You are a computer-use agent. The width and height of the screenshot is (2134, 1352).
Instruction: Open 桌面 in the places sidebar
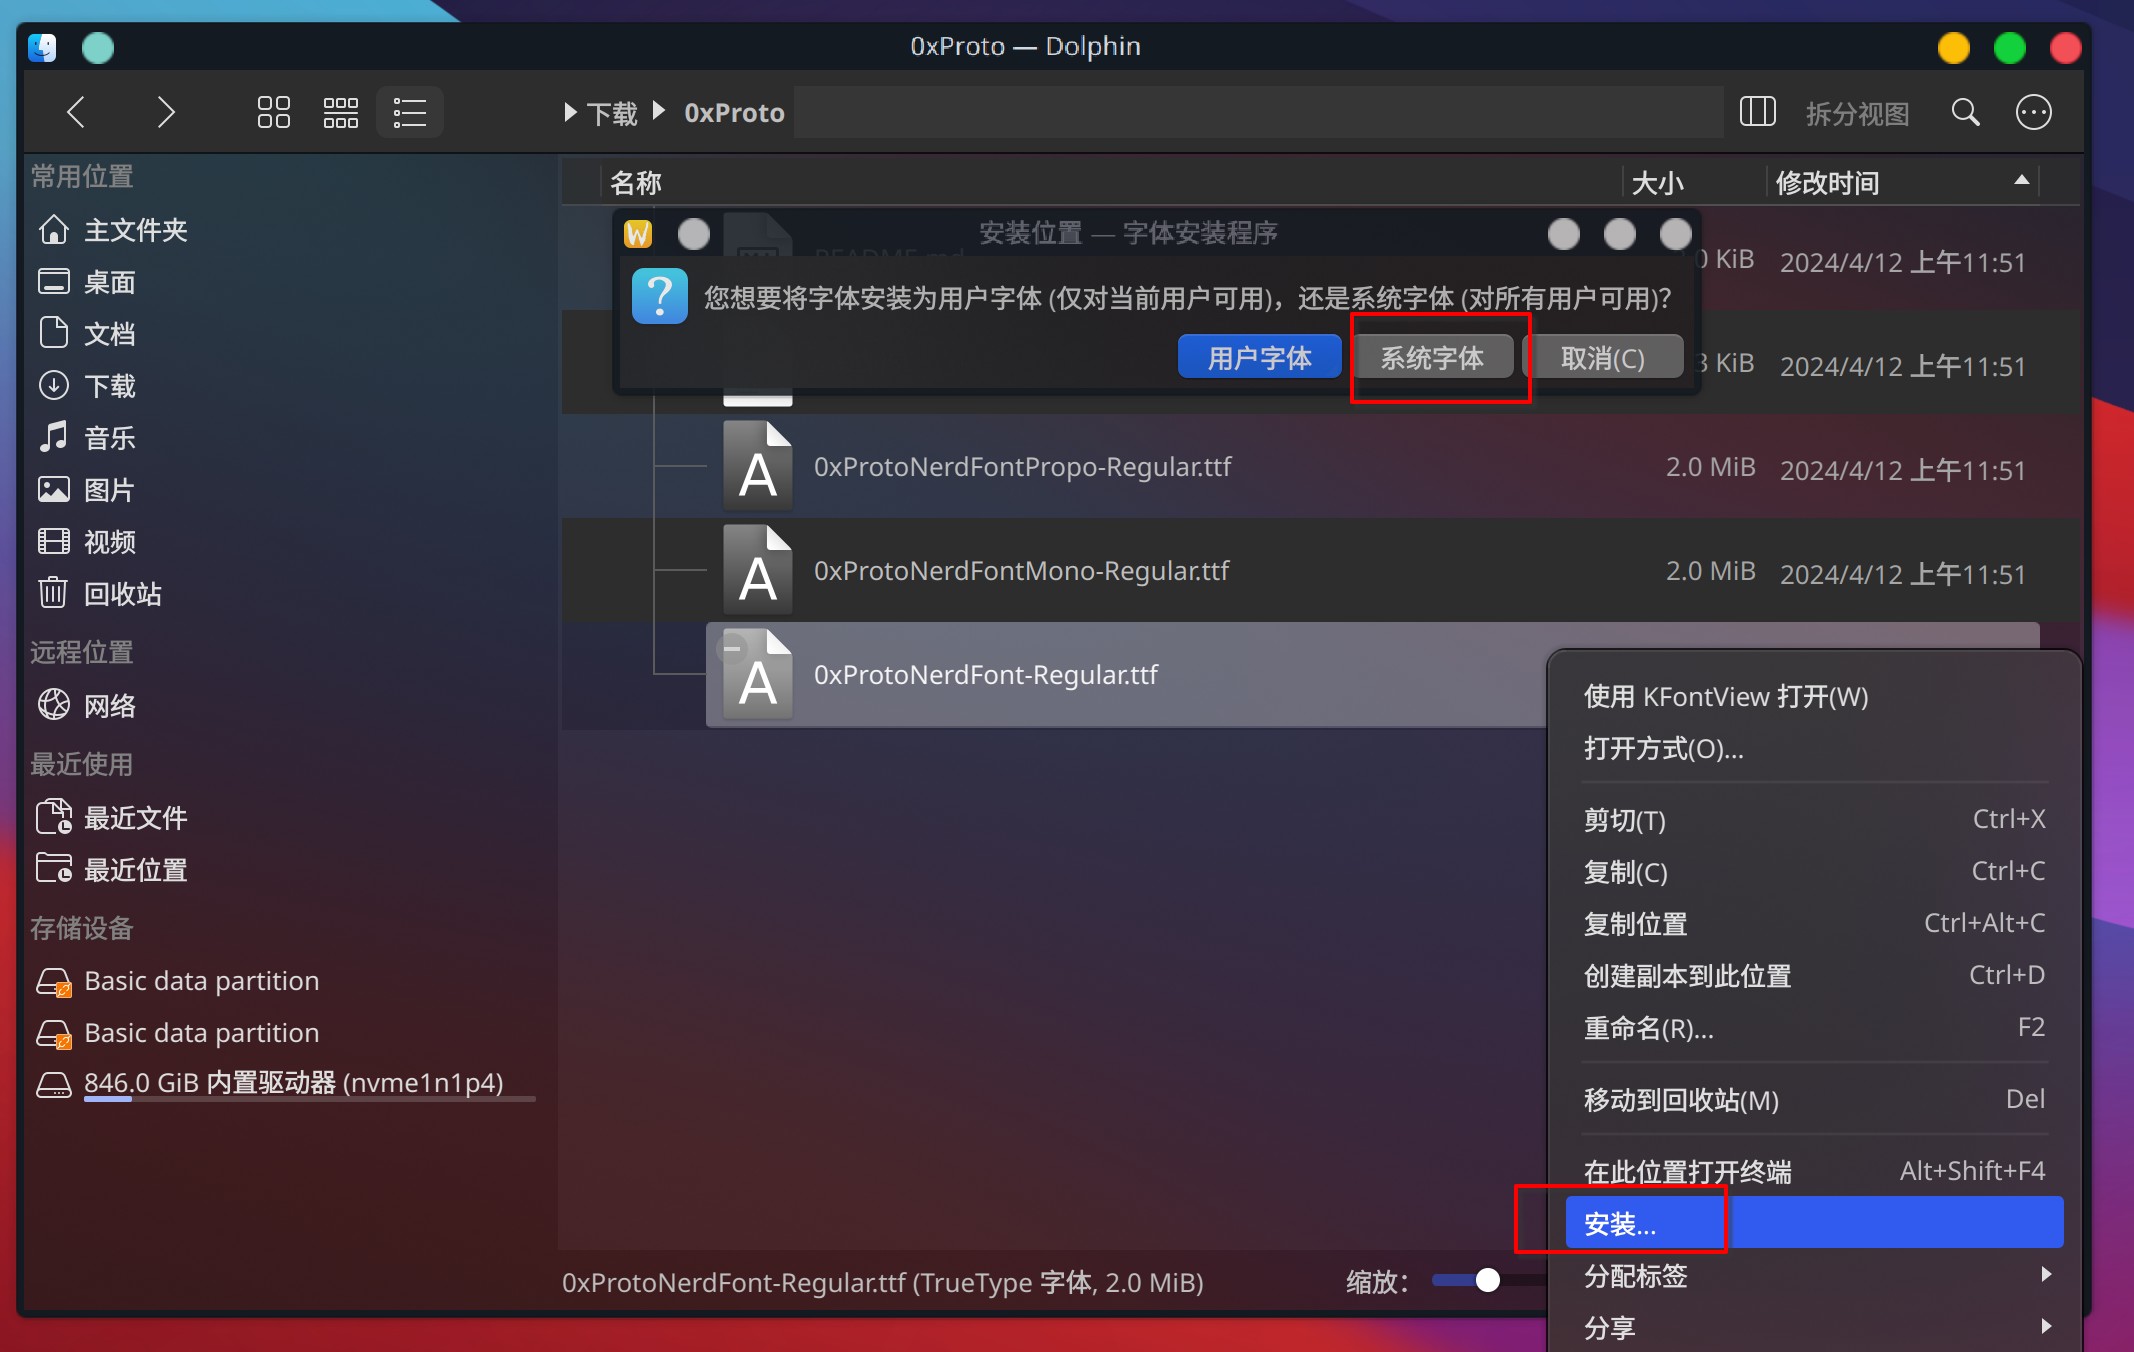[x=109, y=282]
